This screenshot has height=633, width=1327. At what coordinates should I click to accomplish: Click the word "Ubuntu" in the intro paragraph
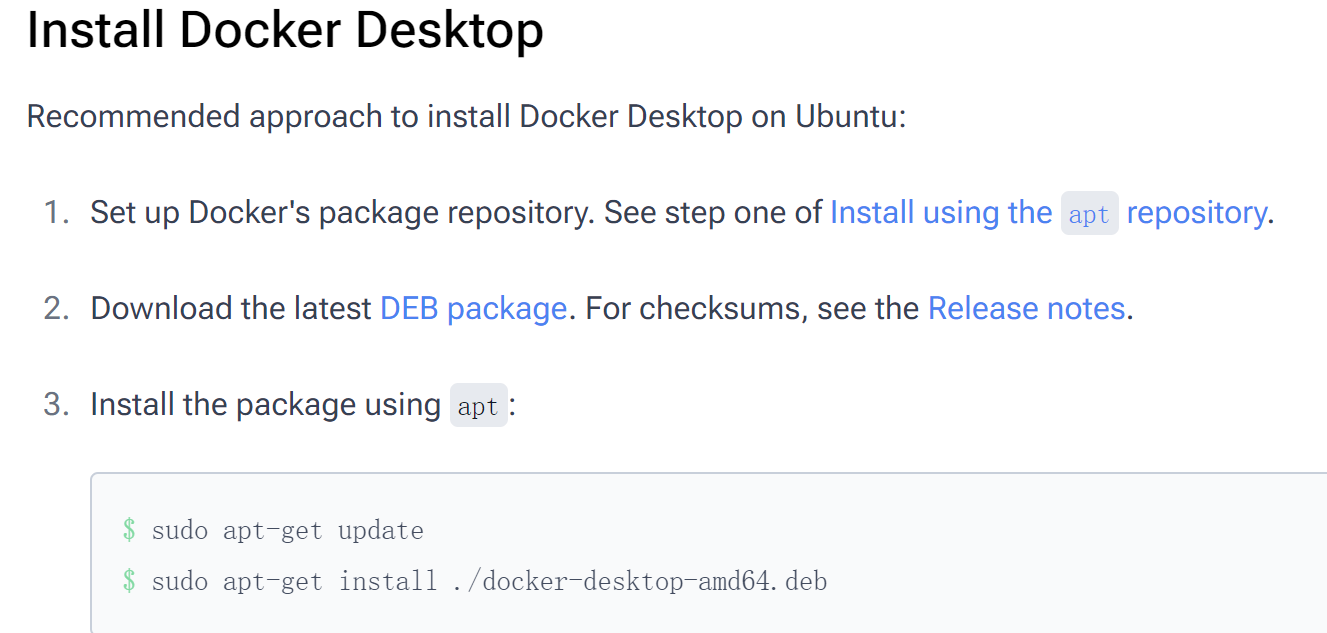tap(846, 117)
